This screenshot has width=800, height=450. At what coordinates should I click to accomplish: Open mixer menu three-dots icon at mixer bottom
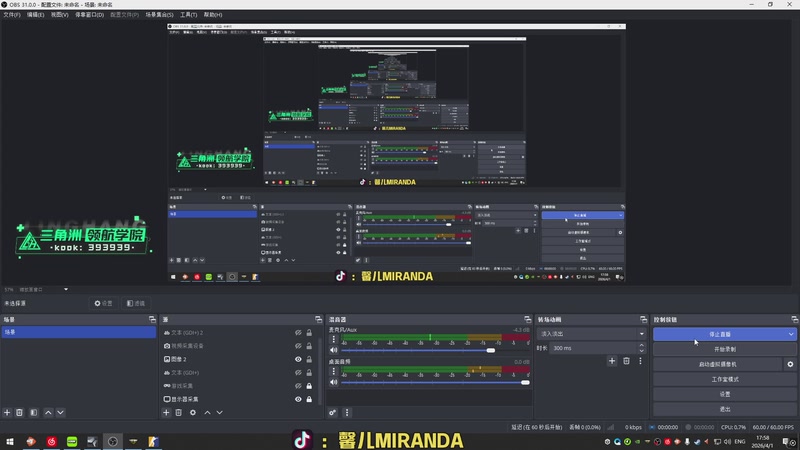(x=347, y=412)
